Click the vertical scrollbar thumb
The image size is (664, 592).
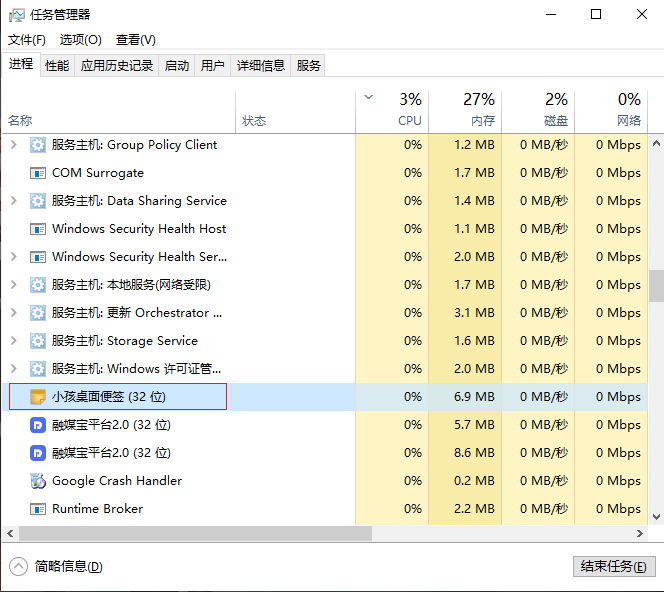click(x=656, y=285)
